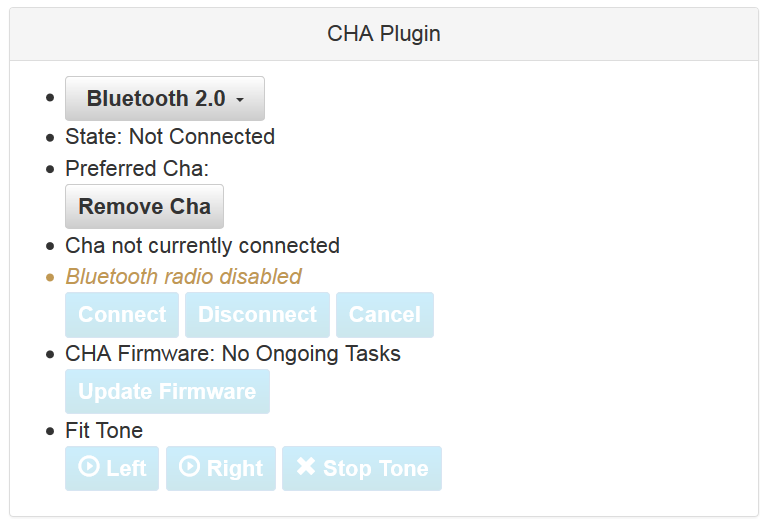
Task: Click Update Firmware
Action: [x=167, y=391]
